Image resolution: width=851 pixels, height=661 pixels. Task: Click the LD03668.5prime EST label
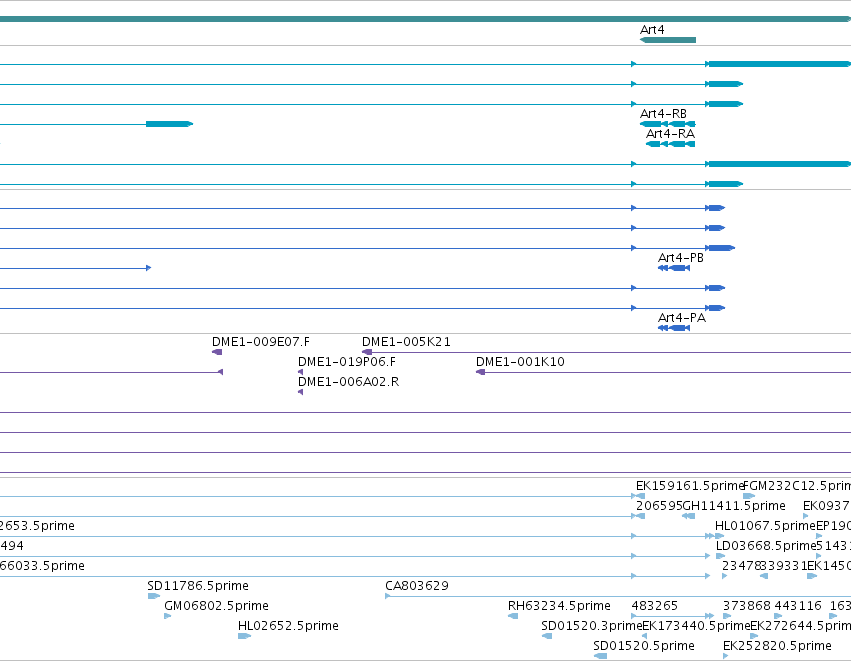coord(766,546)
